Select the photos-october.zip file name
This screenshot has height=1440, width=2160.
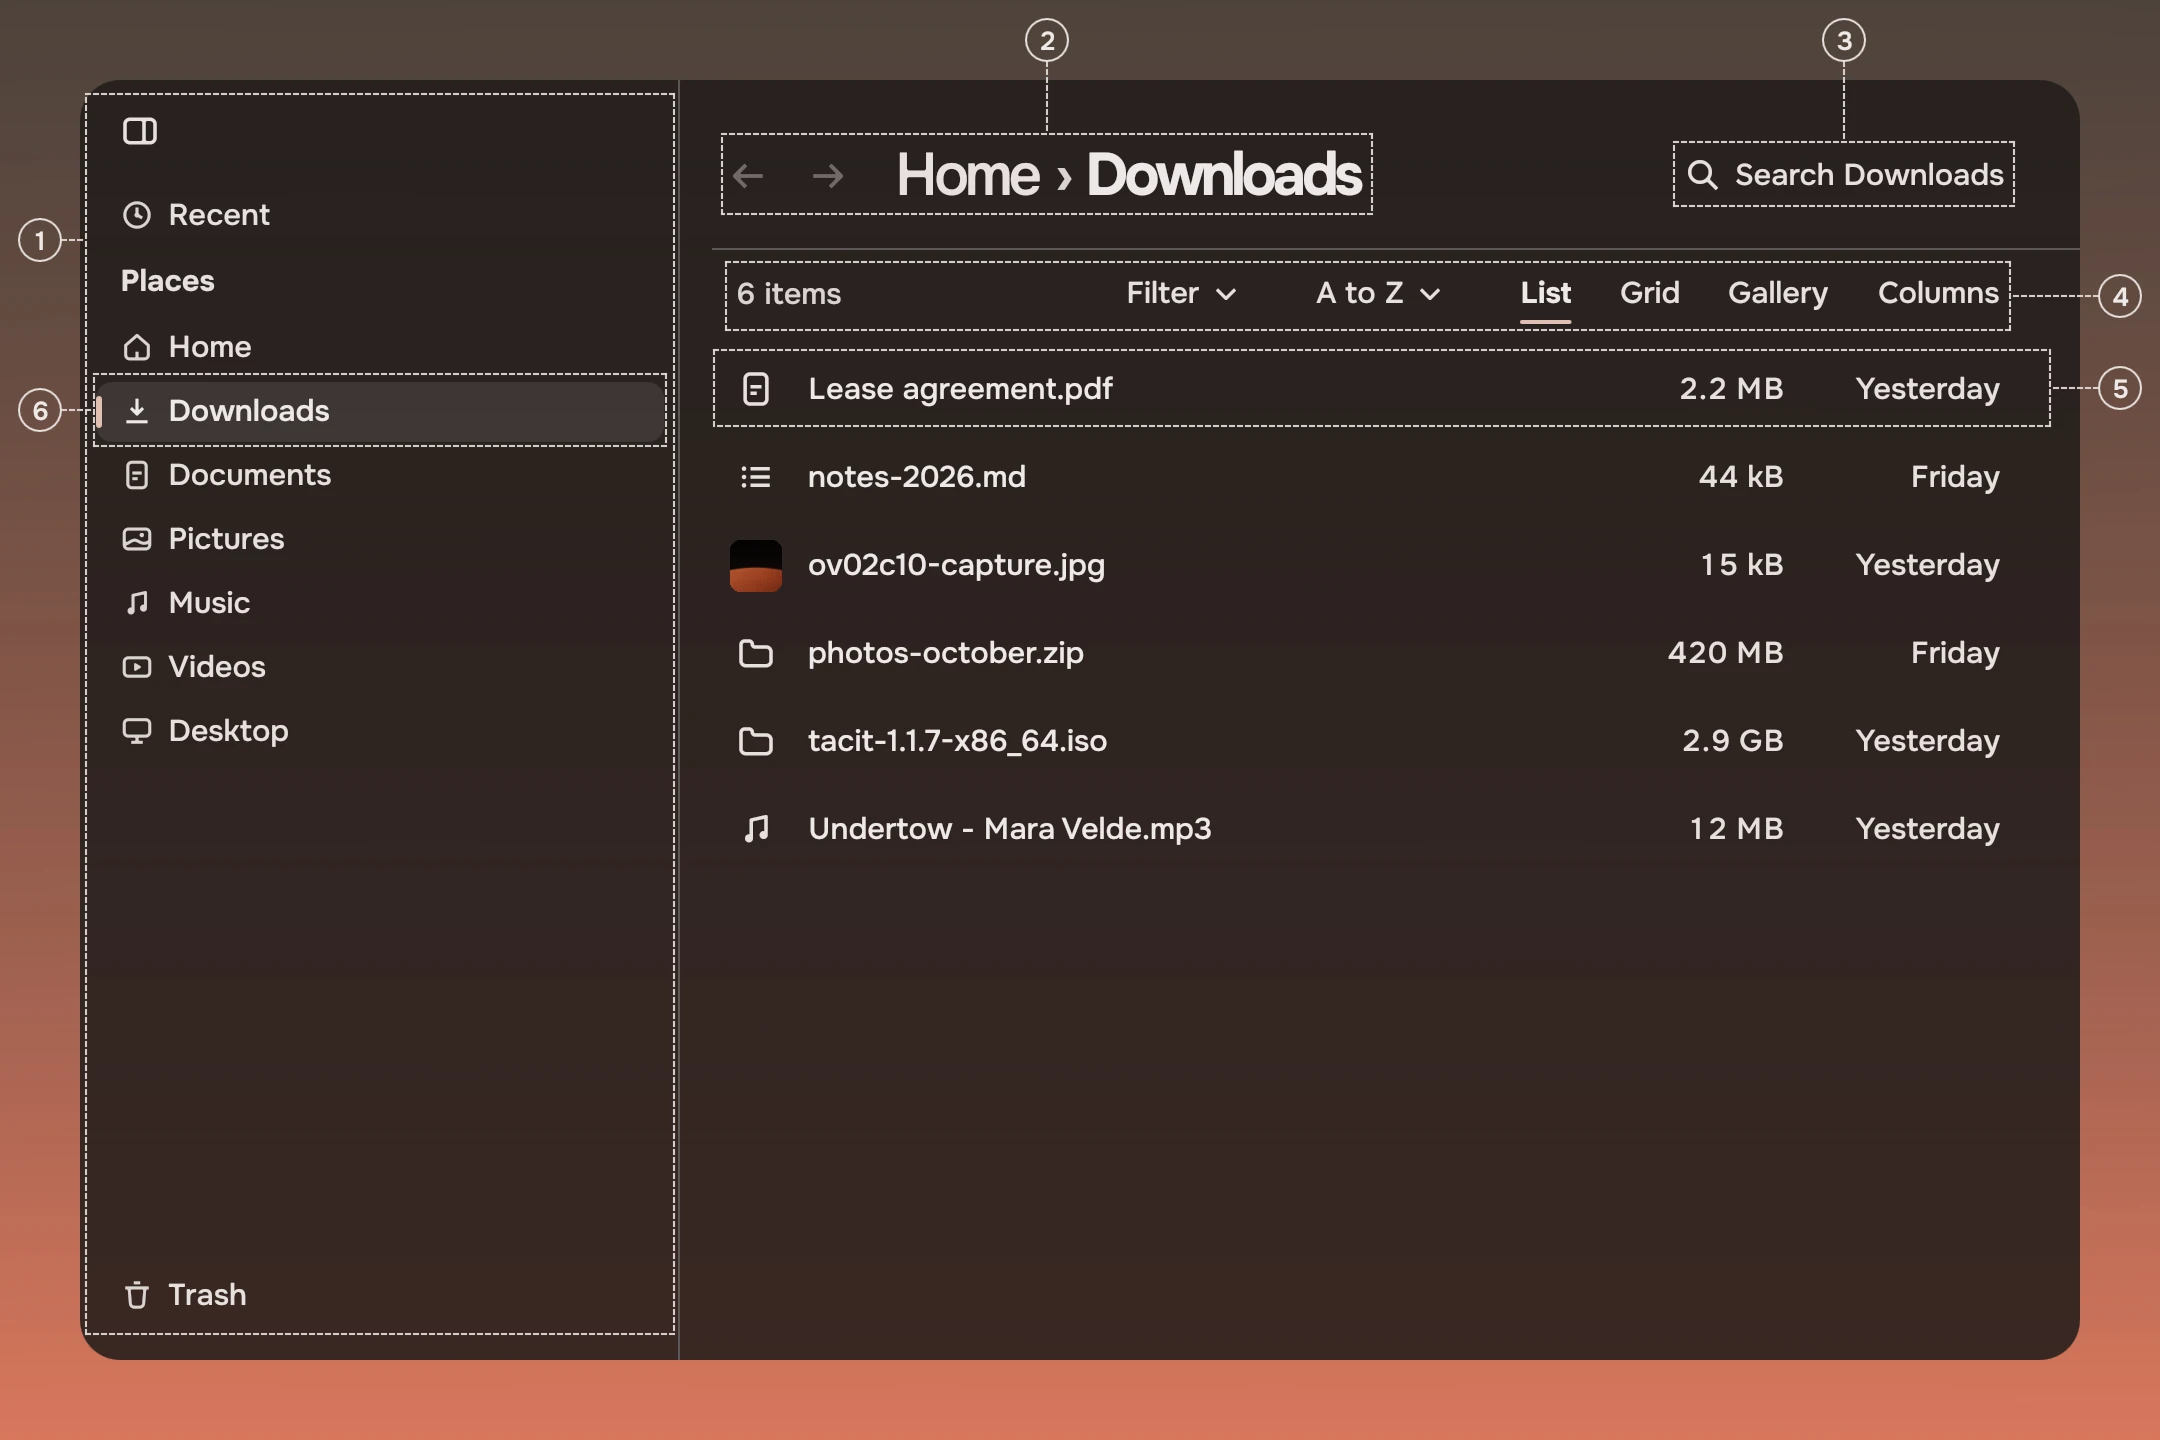click(946, 653)
